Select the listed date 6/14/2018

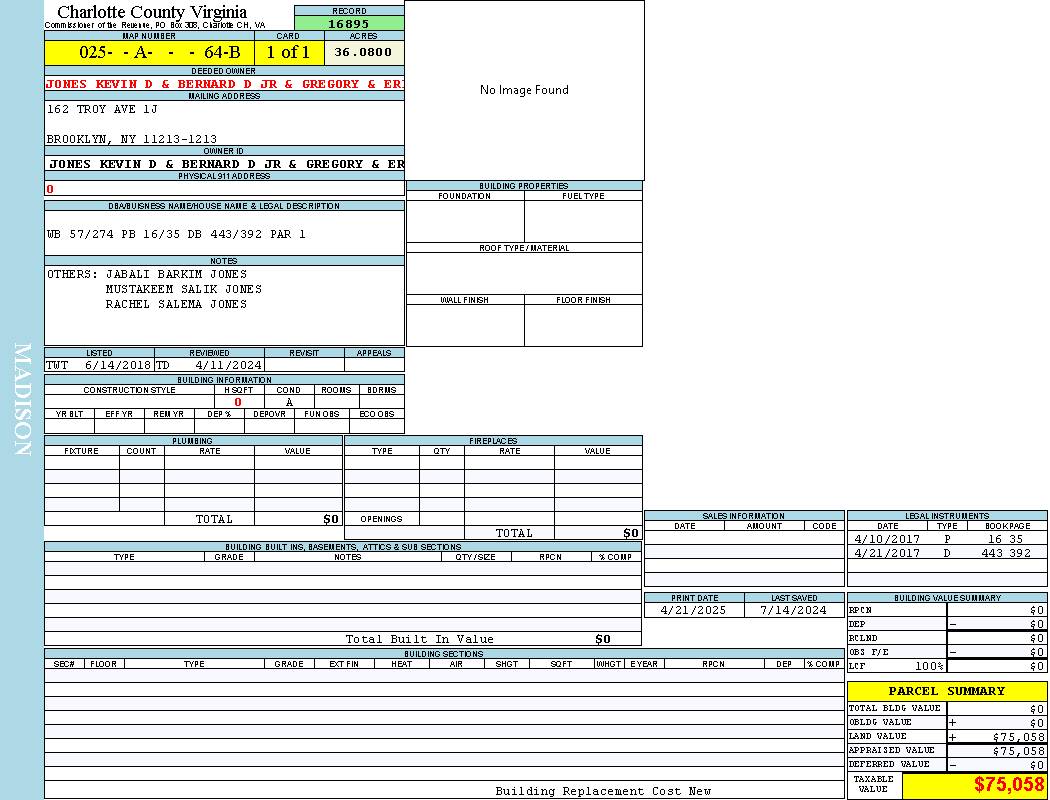point(117,366)
